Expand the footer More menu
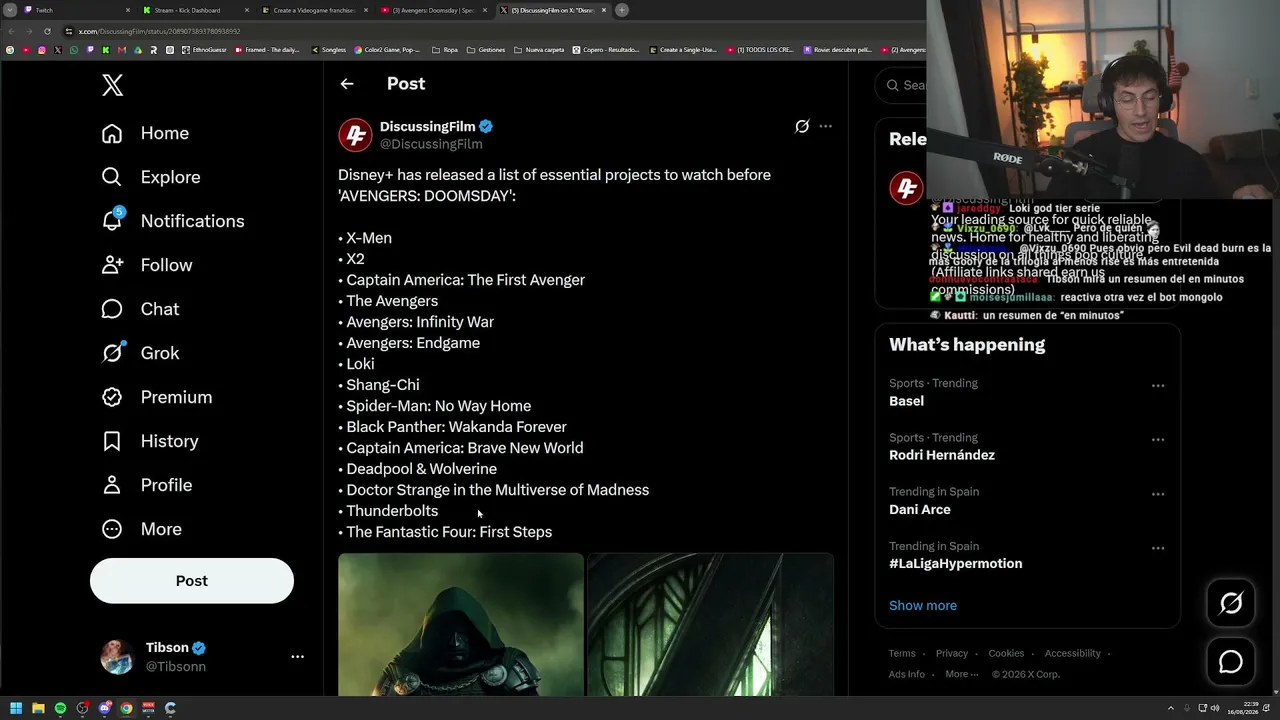 click(962, 674)
